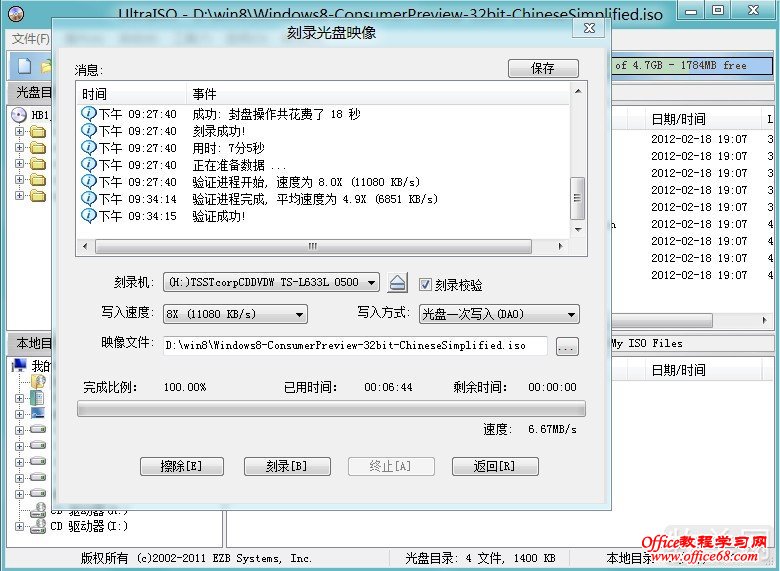780x571 pixels.
Task: Click the 验证进程完成 average speed message
Action: [315, 199]
